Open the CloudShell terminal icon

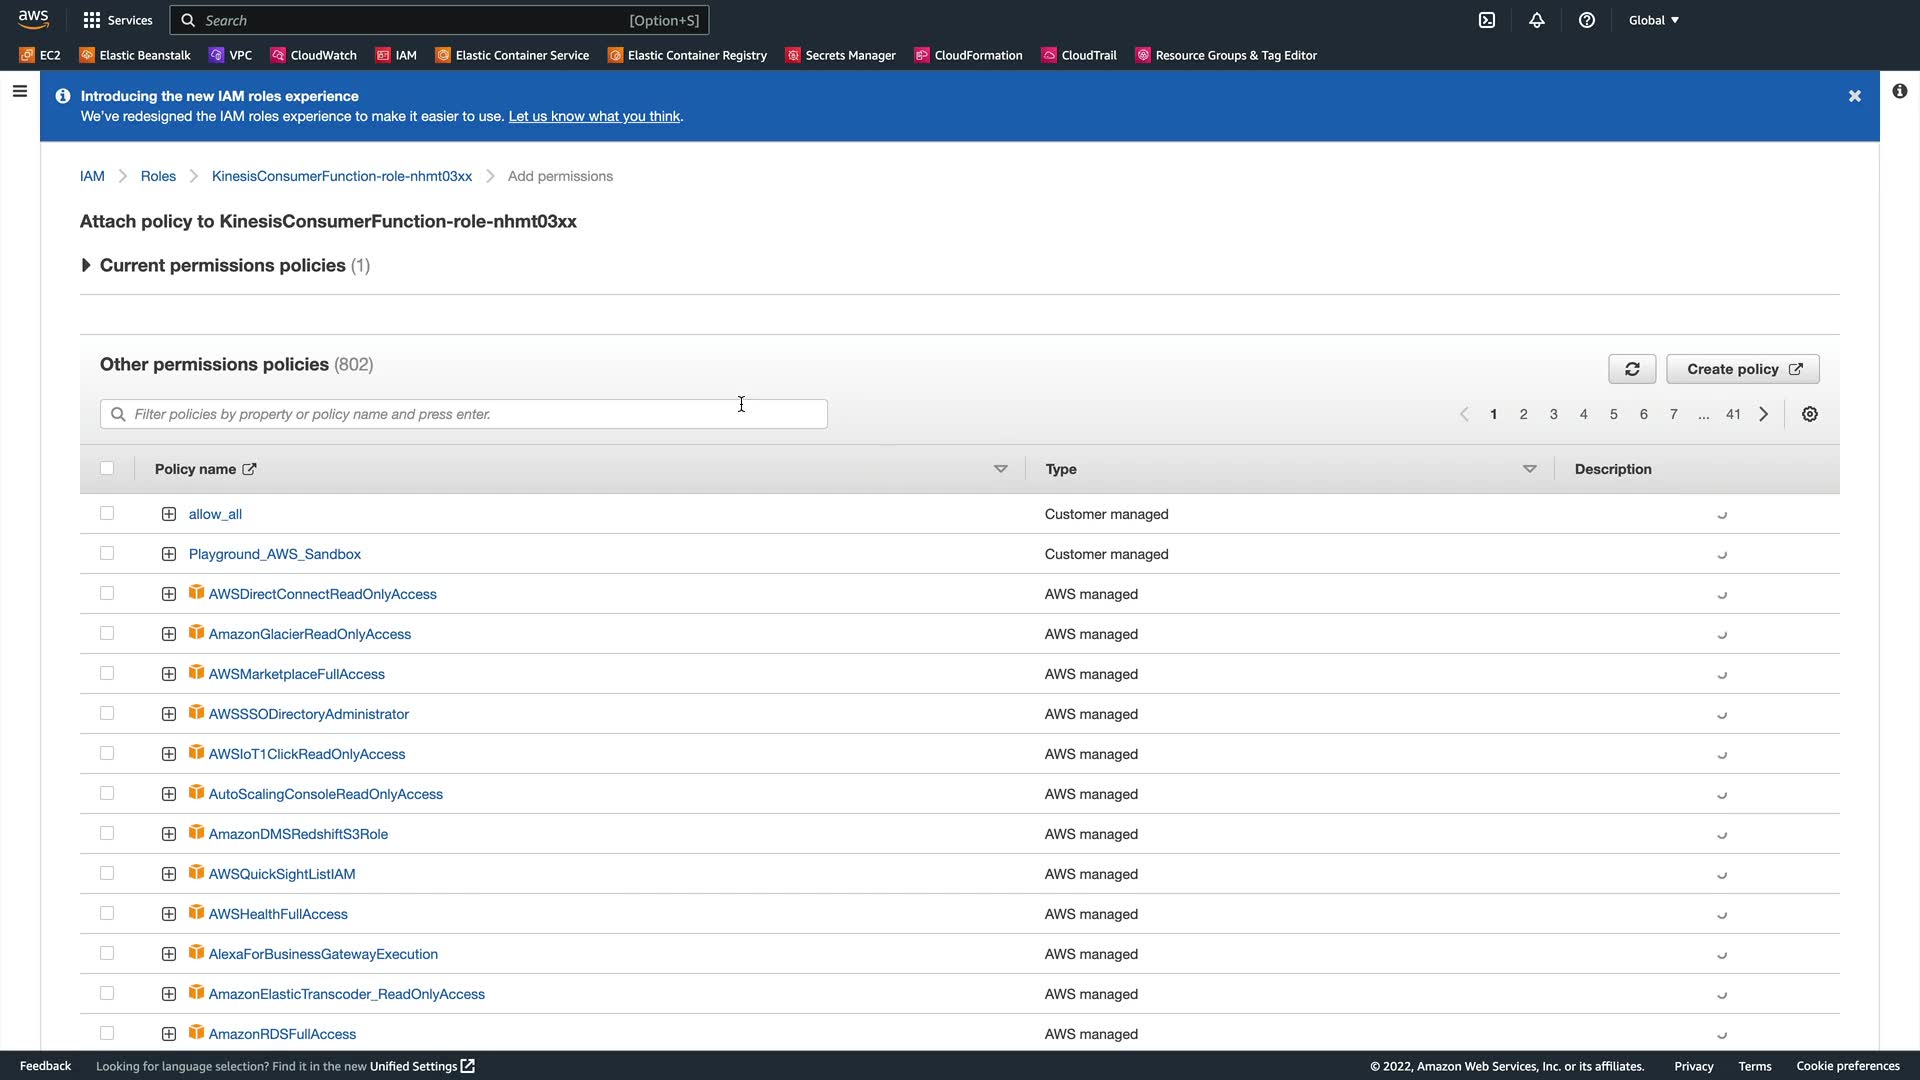pos(1487,20)
